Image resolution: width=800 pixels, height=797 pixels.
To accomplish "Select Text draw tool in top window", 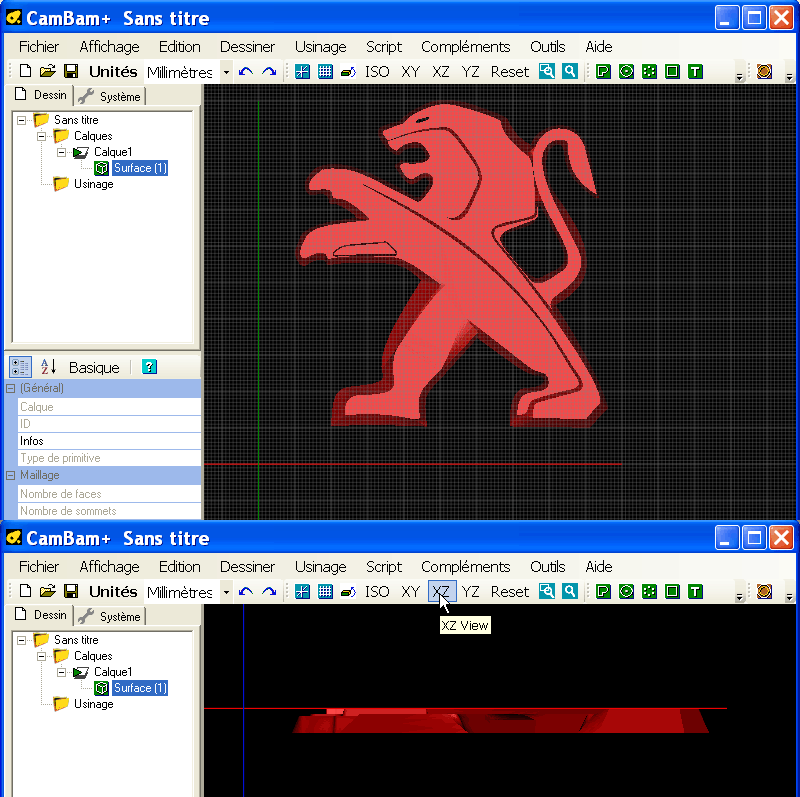I will coord(695,71).
